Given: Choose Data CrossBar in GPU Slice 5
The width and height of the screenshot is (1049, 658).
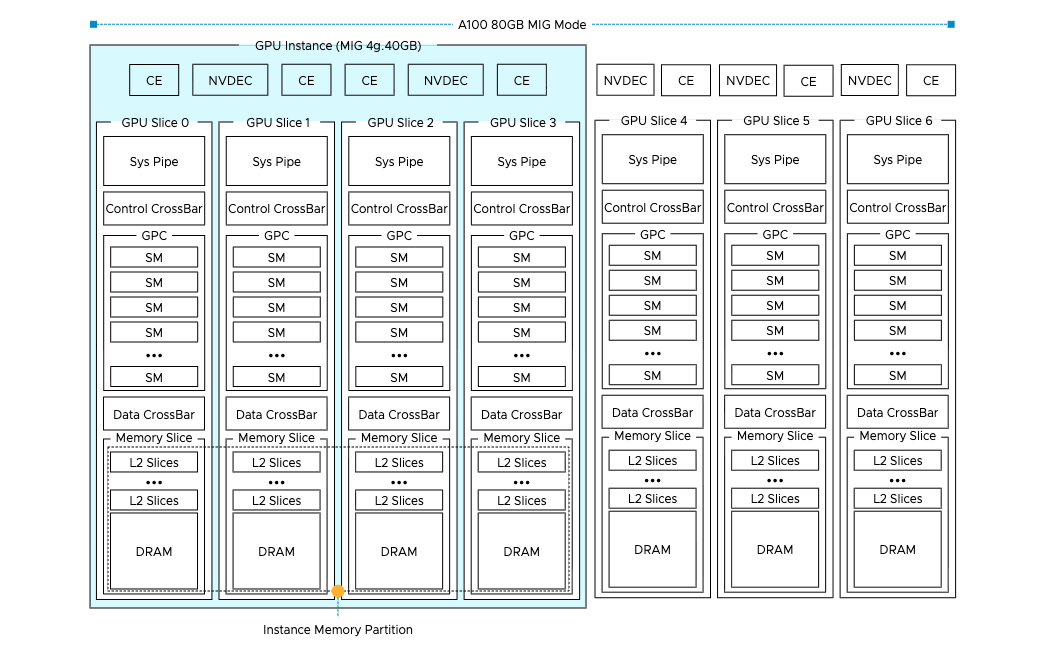Looking at the screenshot, I should 775,412.
